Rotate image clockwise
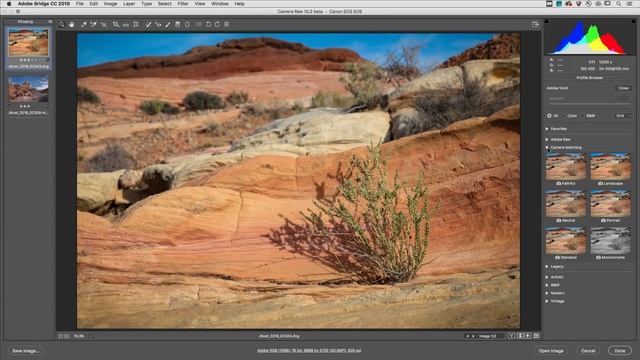 click(x=217, y=24)
